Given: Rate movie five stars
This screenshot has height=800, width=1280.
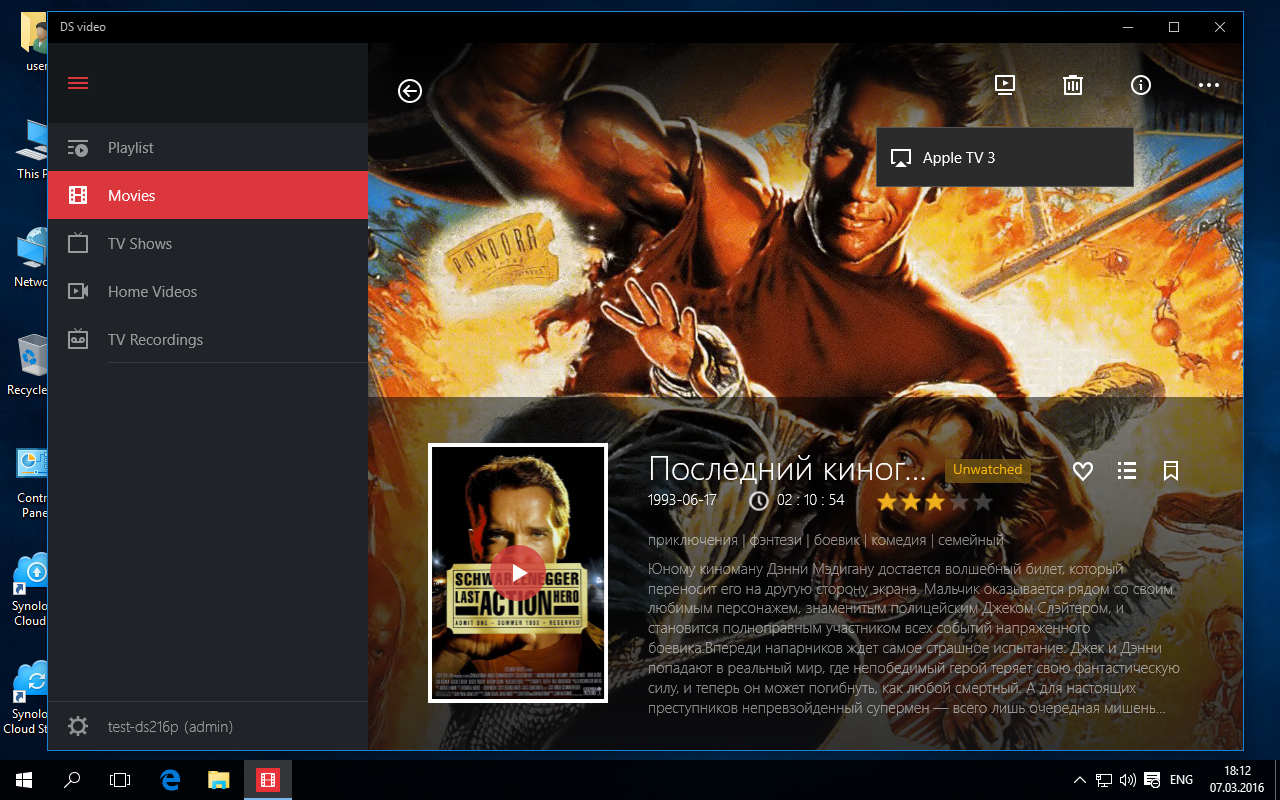Looking at the screenshot, I should click(x=982, y=501).
